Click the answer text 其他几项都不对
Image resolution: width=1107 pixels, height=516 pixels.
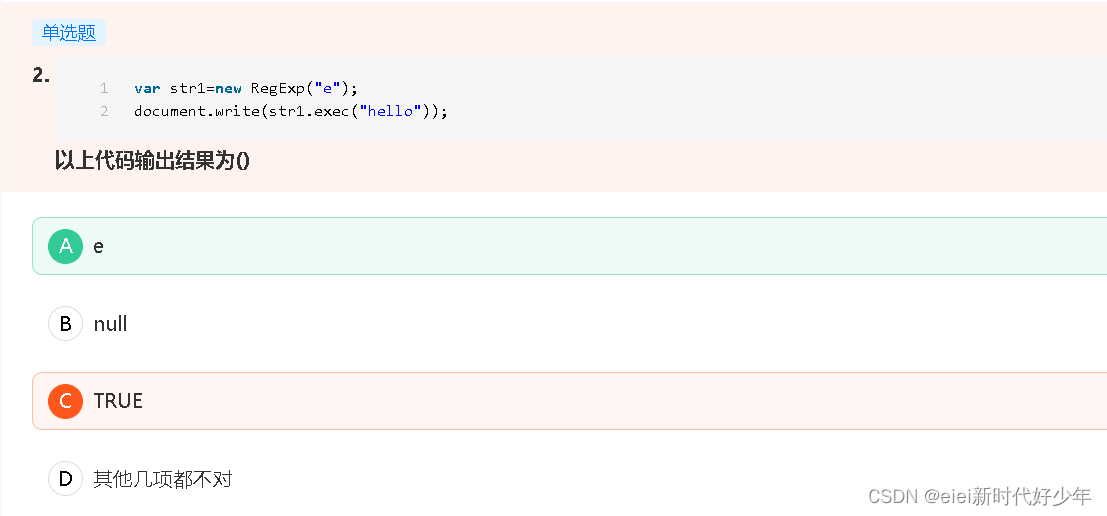tap(162, 479)
